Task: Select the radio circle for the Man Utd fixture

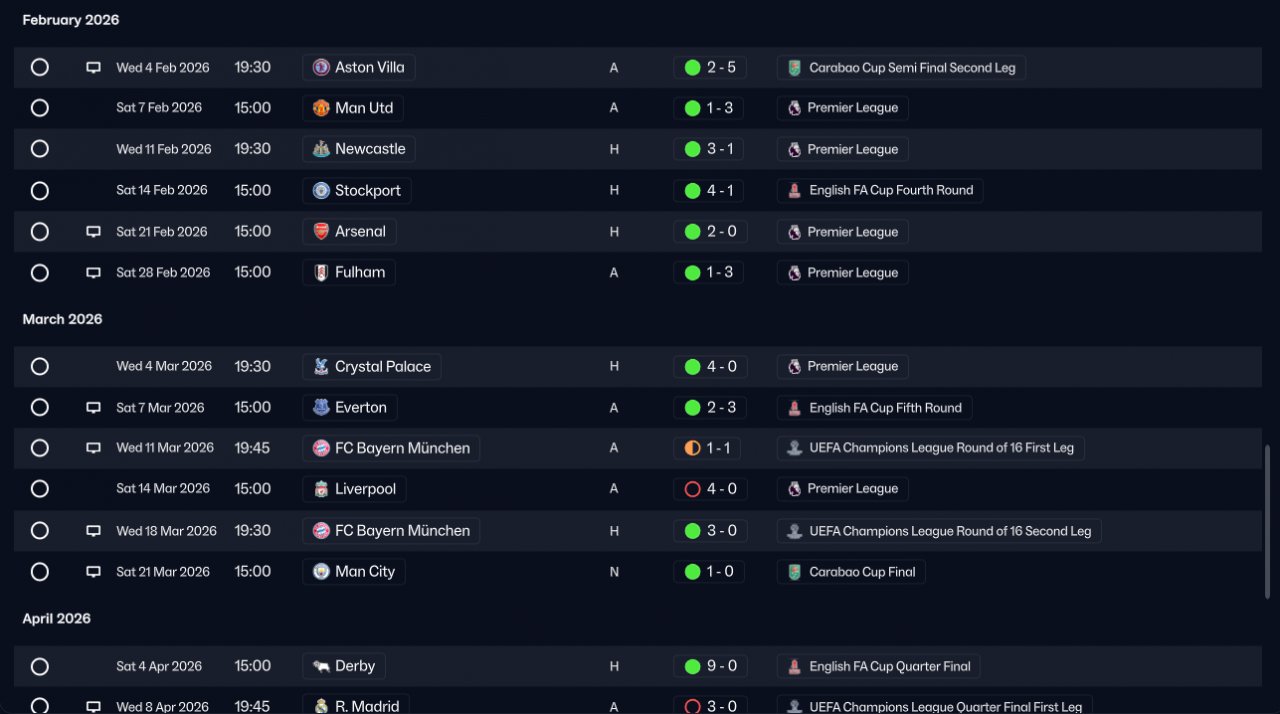Action: click(40, 108)
